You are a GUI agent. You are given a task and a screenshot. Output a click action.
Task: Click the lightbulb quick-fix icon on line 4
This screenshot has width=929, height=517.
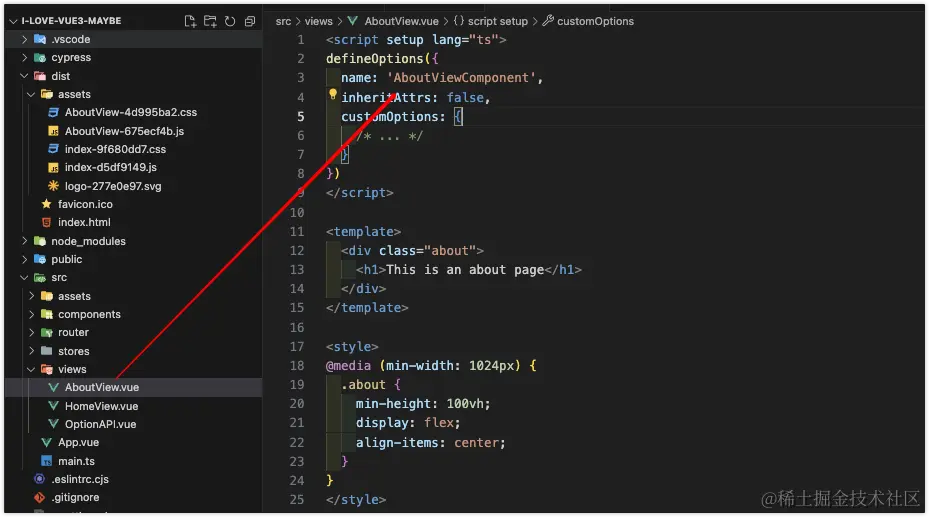point(333,95)
